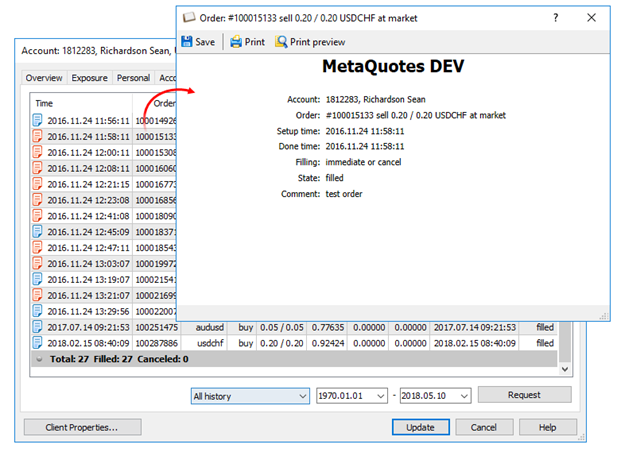The width and height of the screenshot is (617, 456).
Task: Click the scrollbar down arrow in orders list
Action: 565,369
